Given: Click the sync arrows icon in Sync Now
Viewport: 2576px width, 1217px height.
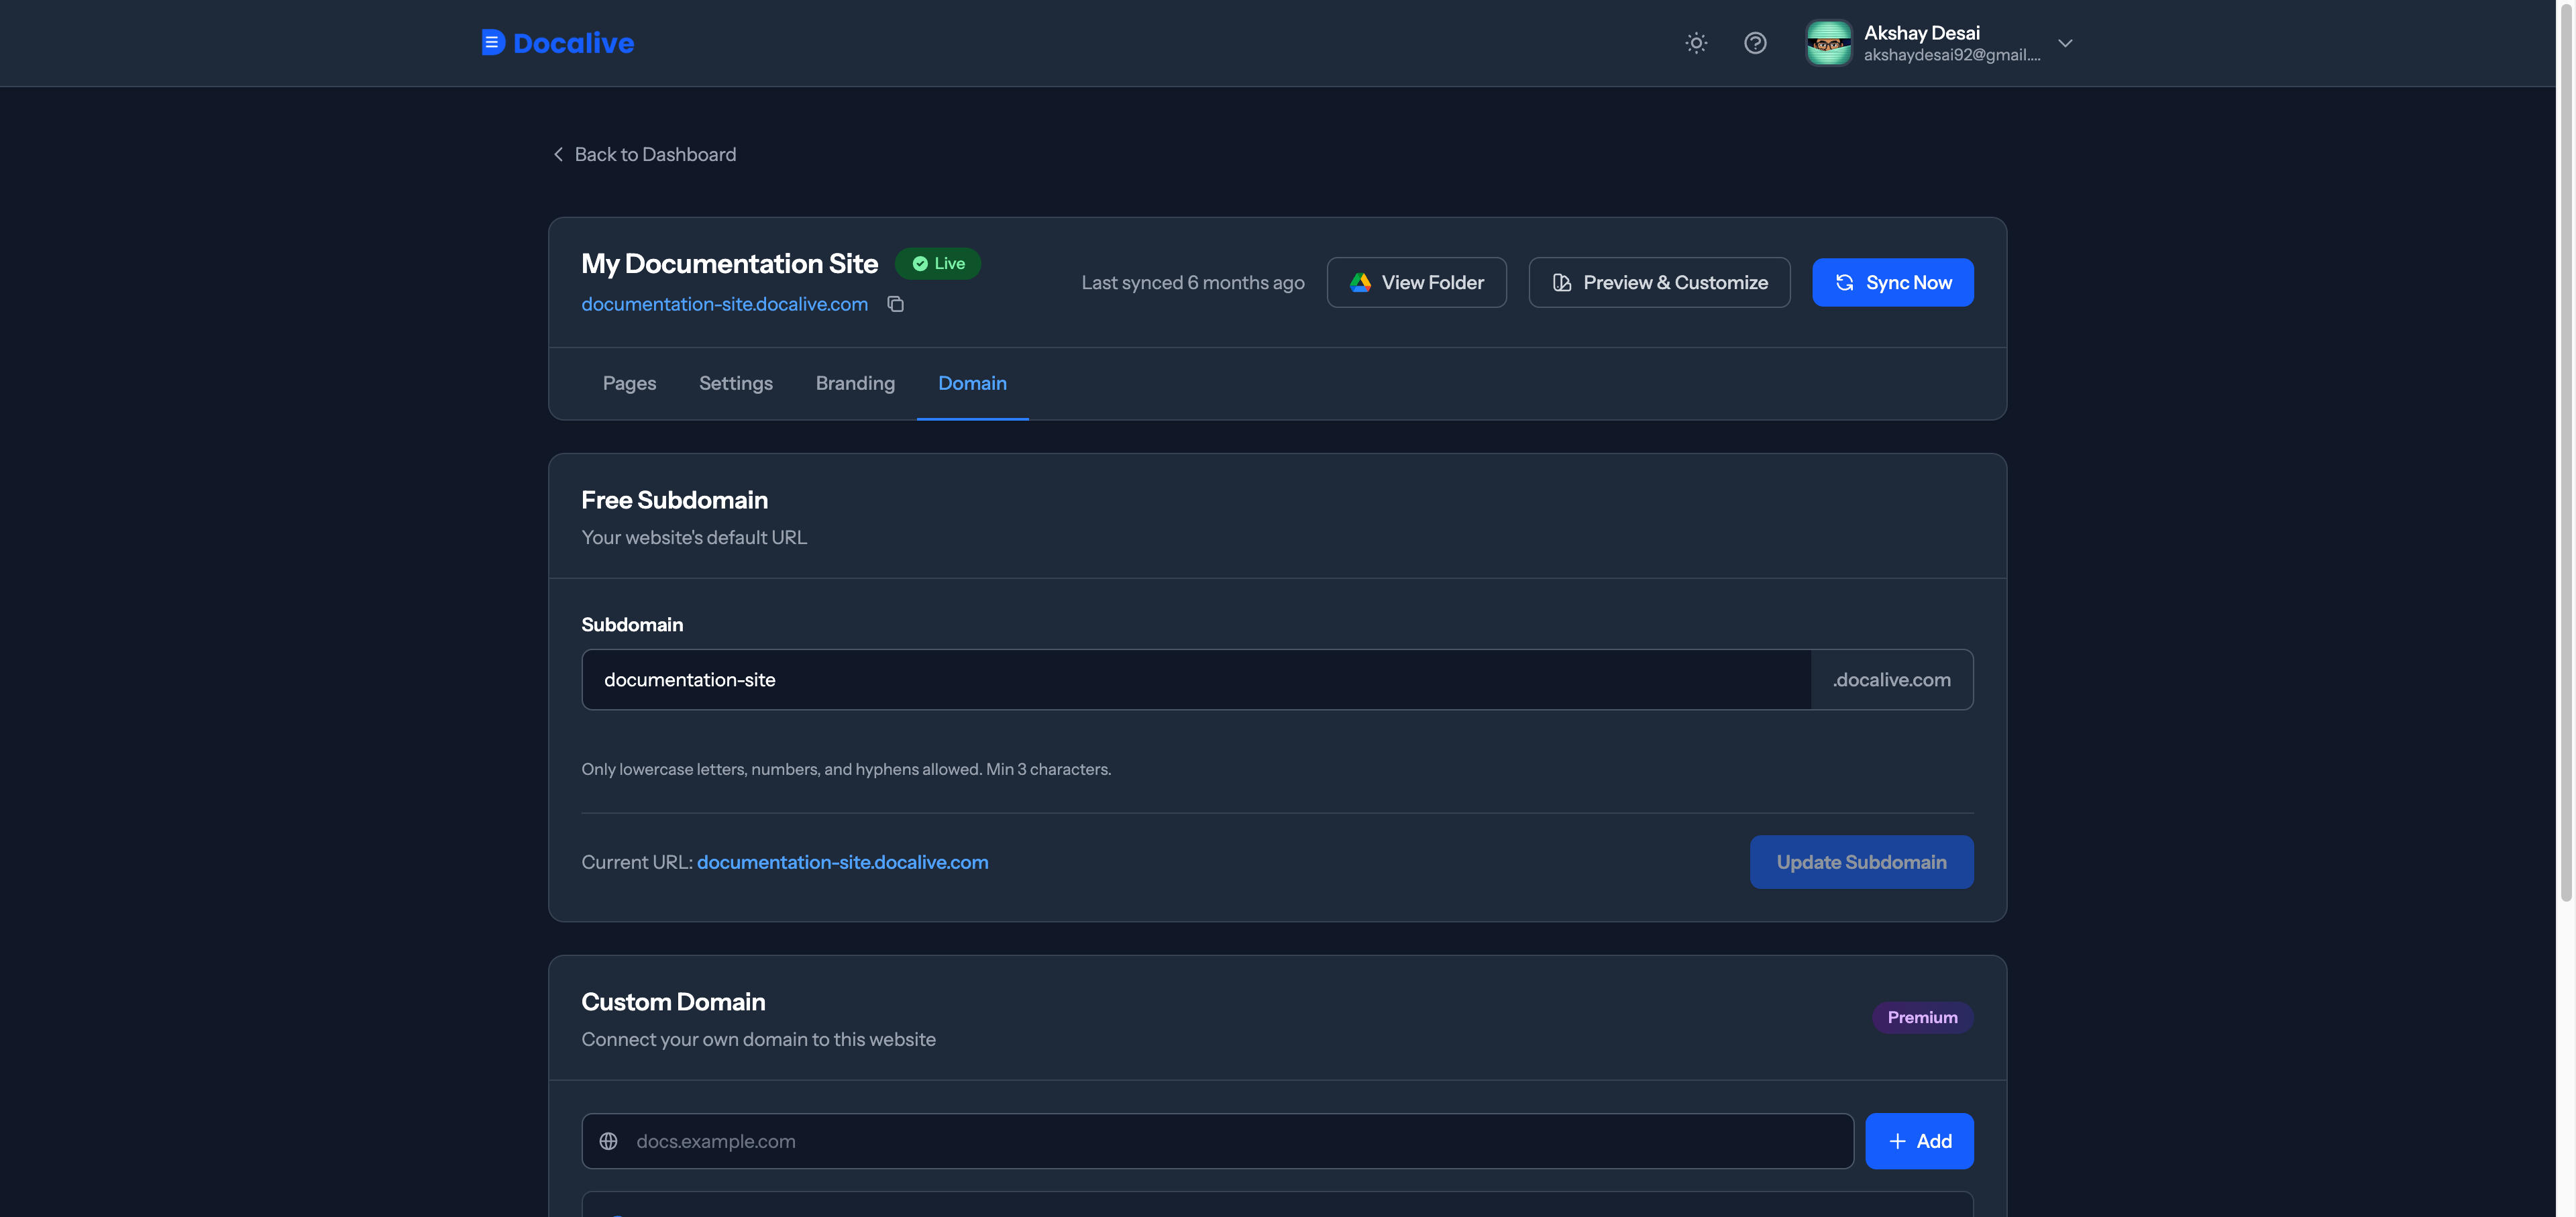Looking at the screenshot, I should point(1845,283).
